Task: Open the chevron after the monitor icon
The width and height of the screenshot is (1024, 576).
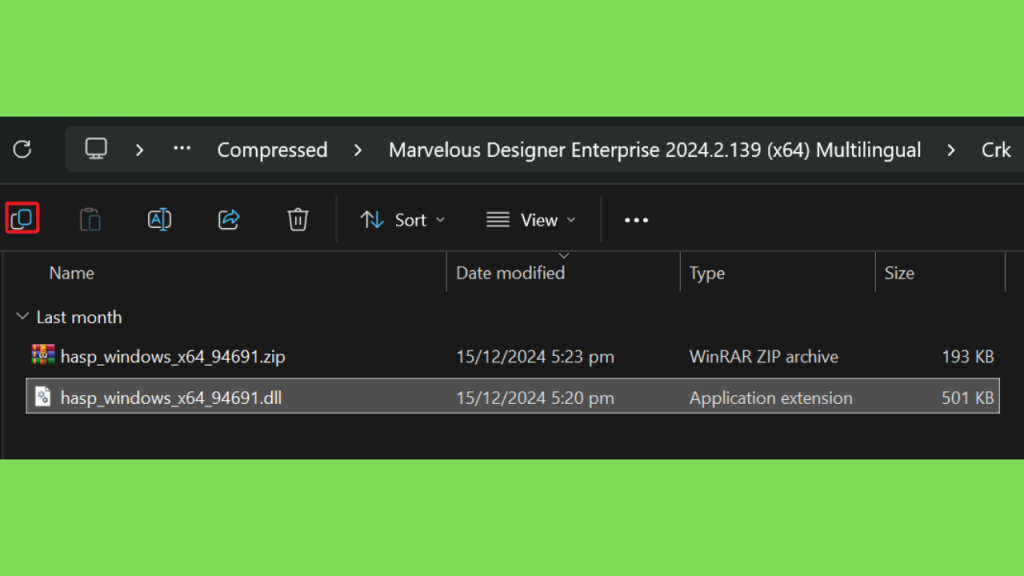Action: coord(139,150)
